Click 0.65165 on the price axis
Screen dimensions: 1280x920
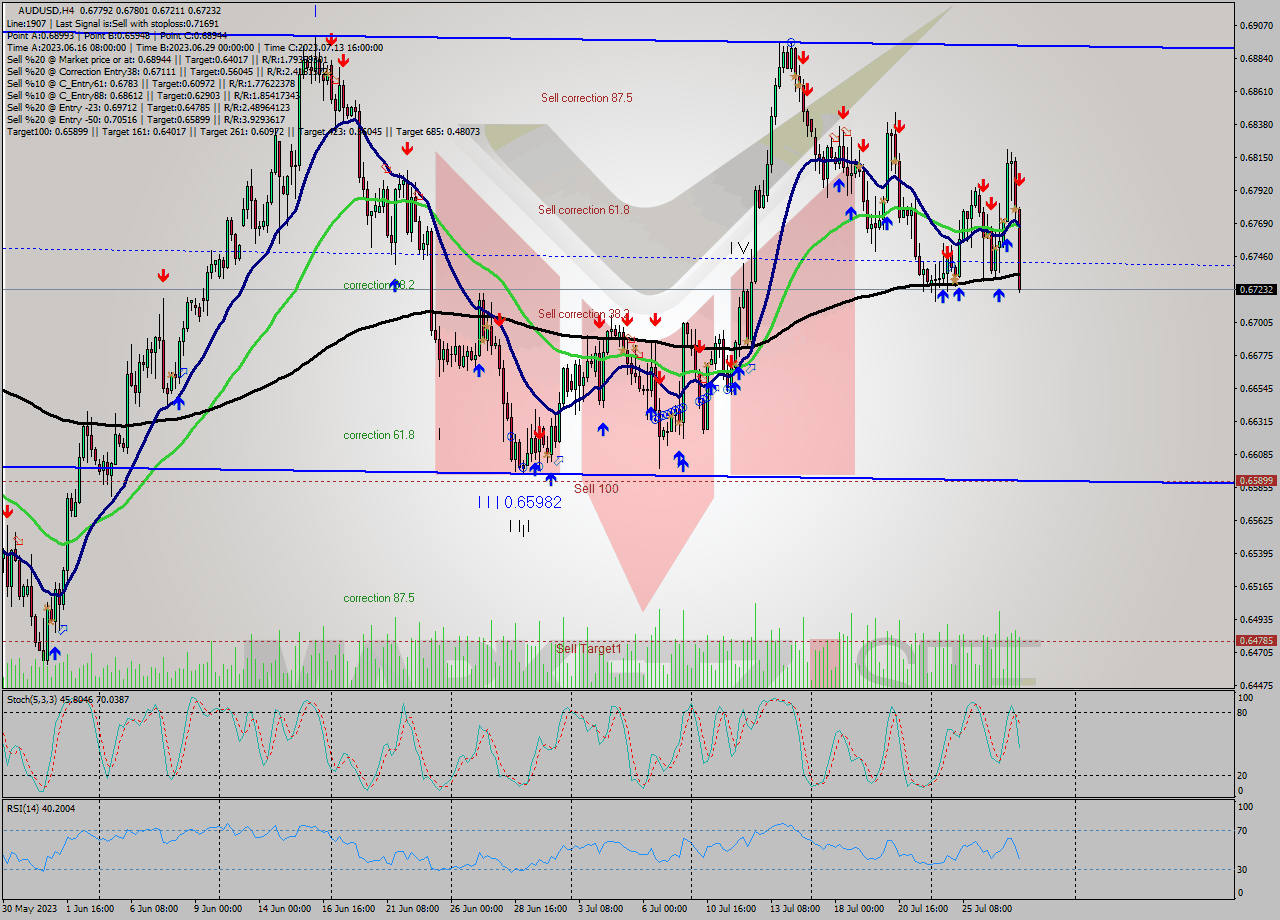[x=1256, y=586]
